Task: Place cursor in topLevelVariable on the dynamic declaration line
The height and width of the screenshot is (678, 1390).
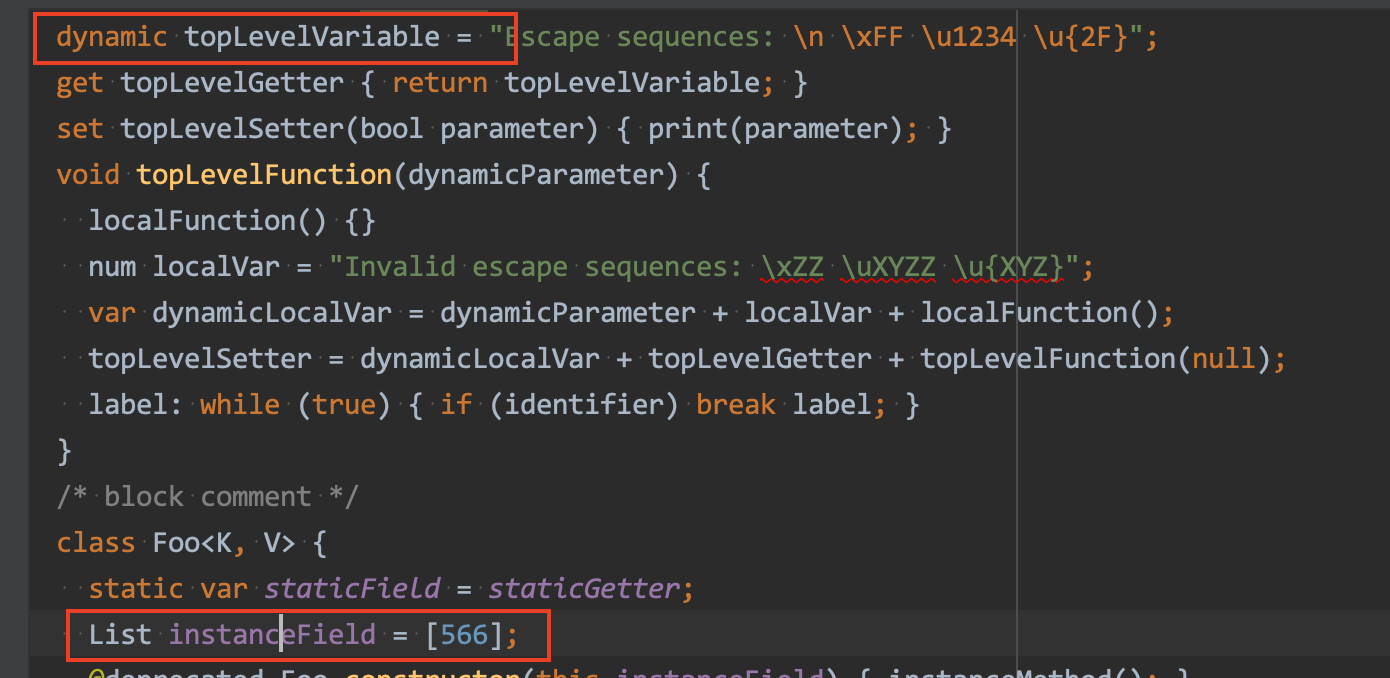Action: click(312, 38)
